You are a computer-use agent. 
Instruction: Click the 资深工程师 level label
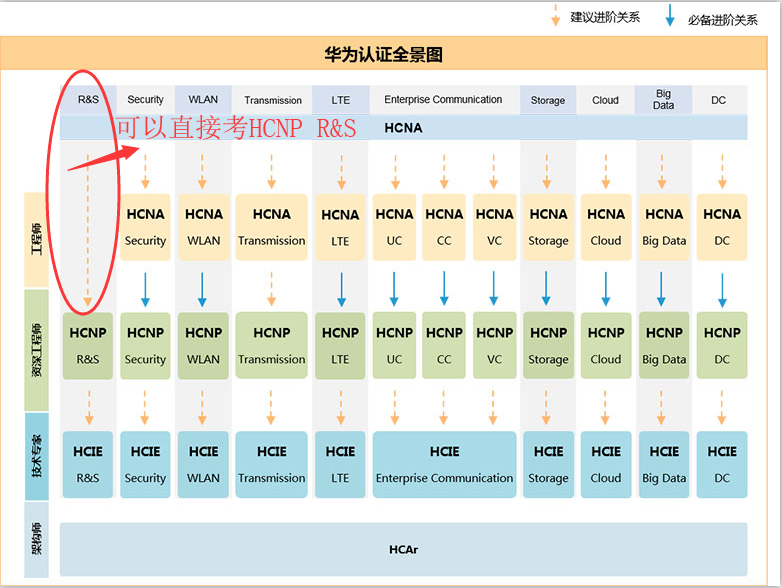click(x=36, y=350)
